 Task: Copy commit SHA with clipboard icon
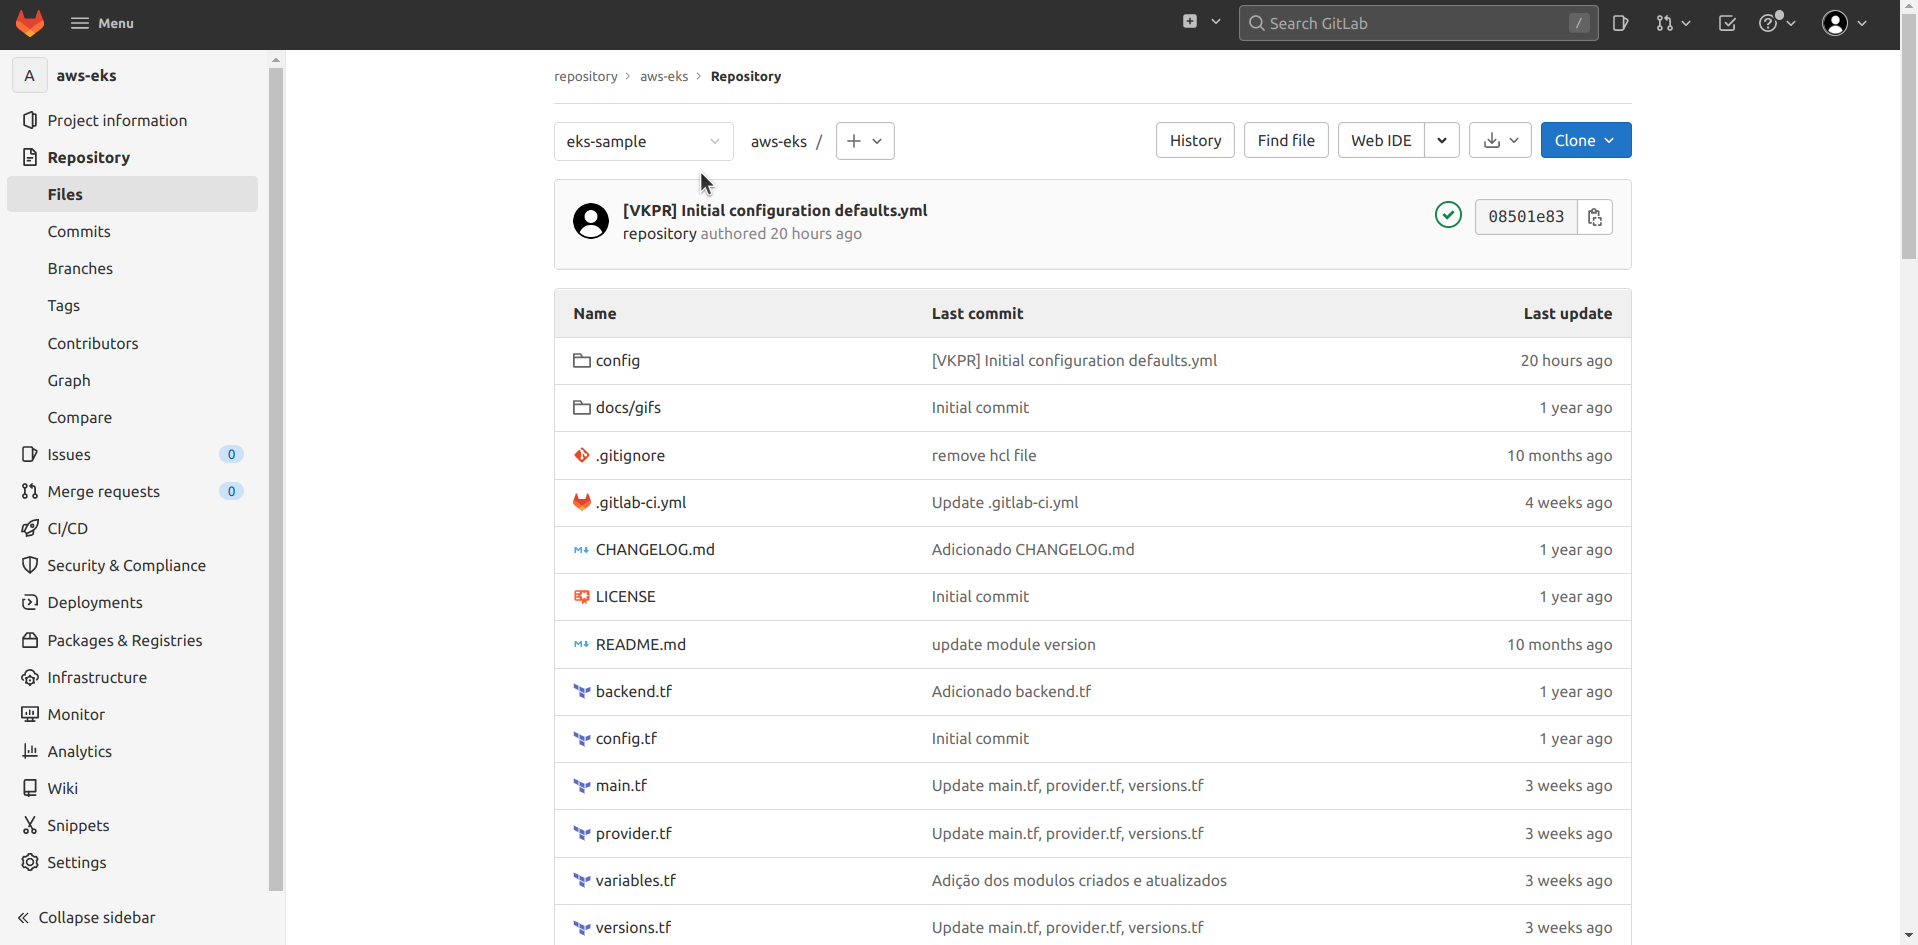[x=1595, y=217]
